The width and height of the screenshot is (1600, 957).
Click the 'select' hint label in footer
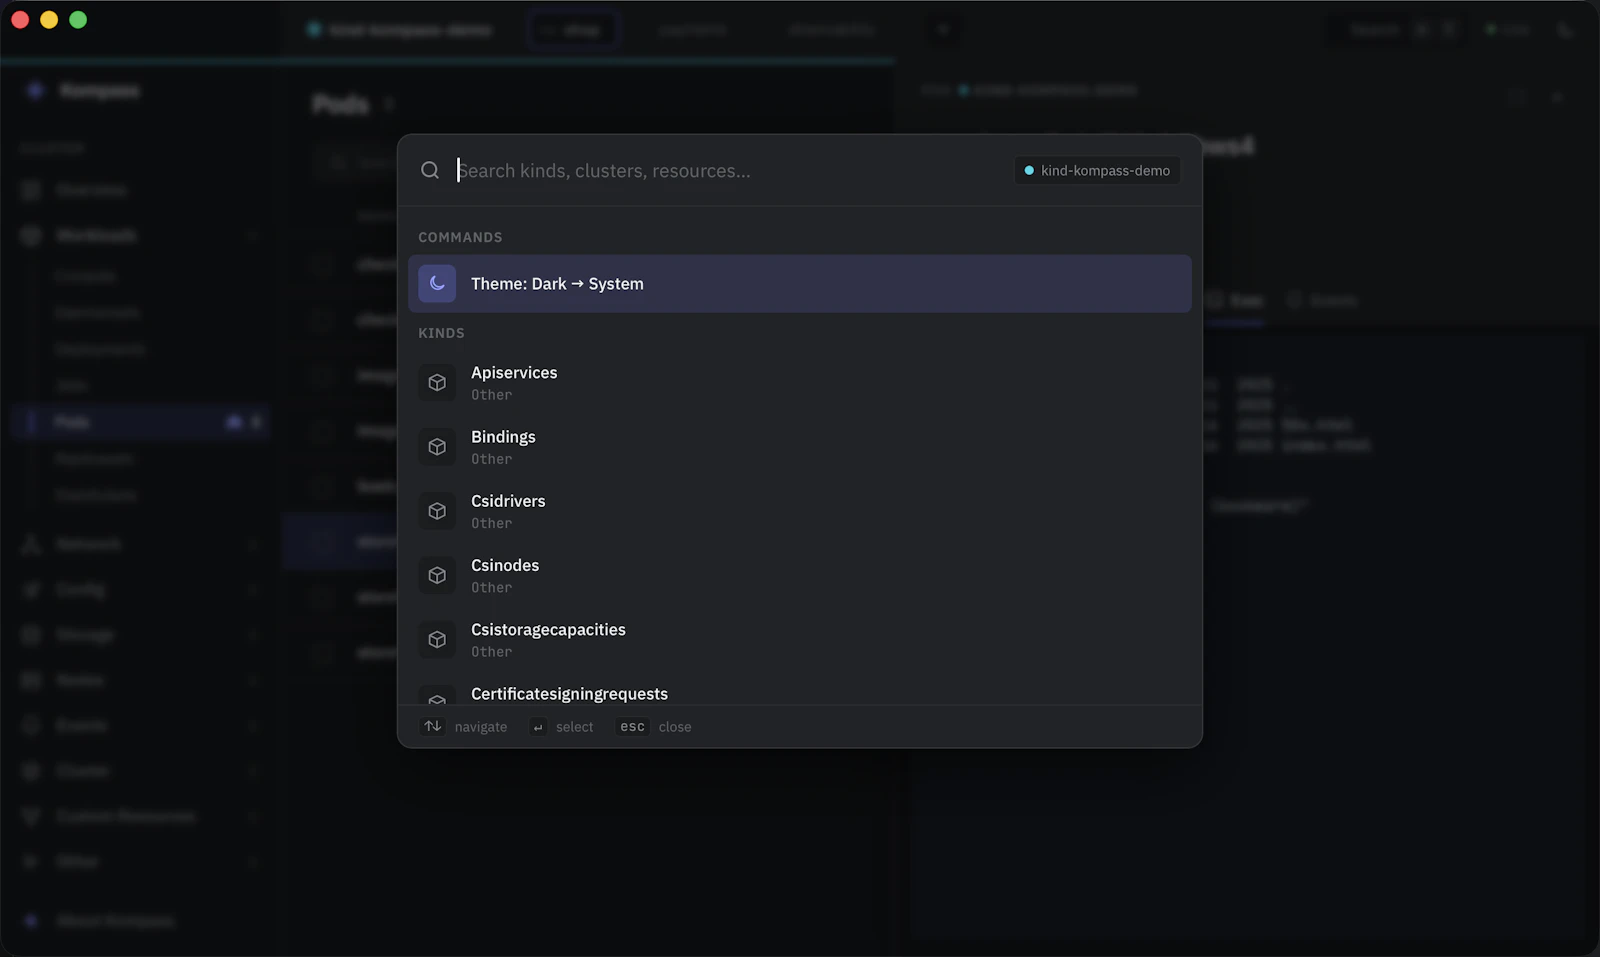tap(575, 727)
